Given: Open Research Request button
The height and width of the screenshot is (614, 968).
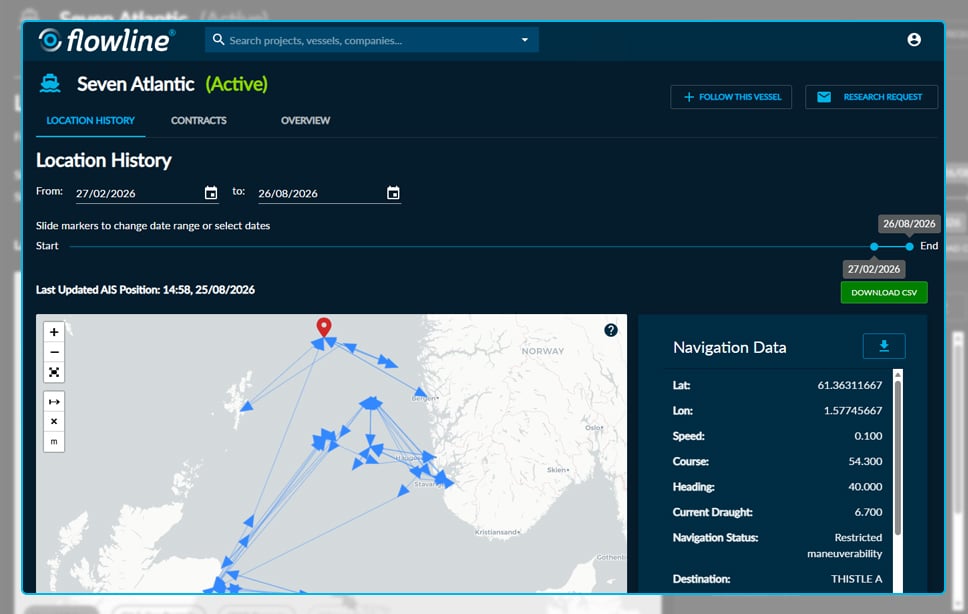Looking at the screenshot, I should pos(871,97).
